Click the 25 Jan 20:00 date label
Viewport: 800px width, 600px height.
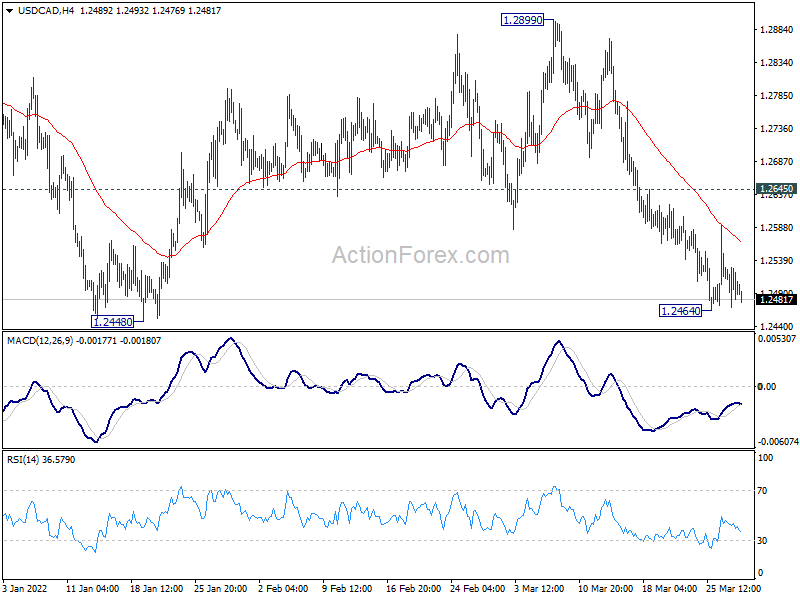[x=220, y=589]
